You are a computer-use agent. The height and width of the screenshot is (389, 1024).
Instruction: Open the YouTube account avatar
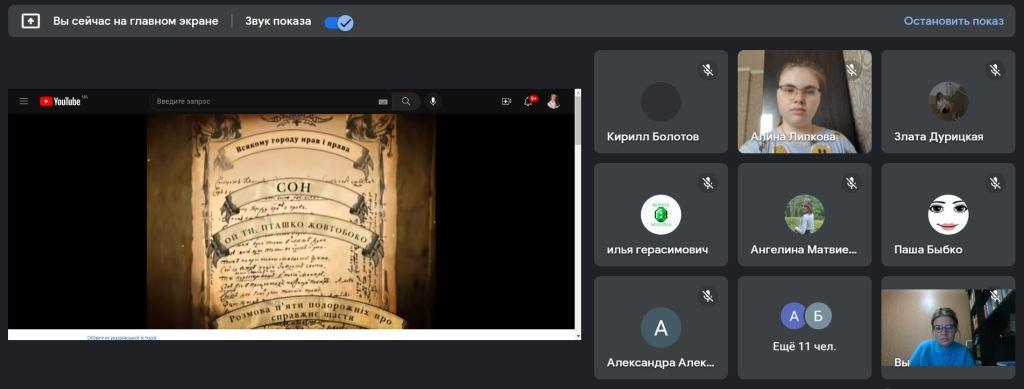tap(553, 101)
